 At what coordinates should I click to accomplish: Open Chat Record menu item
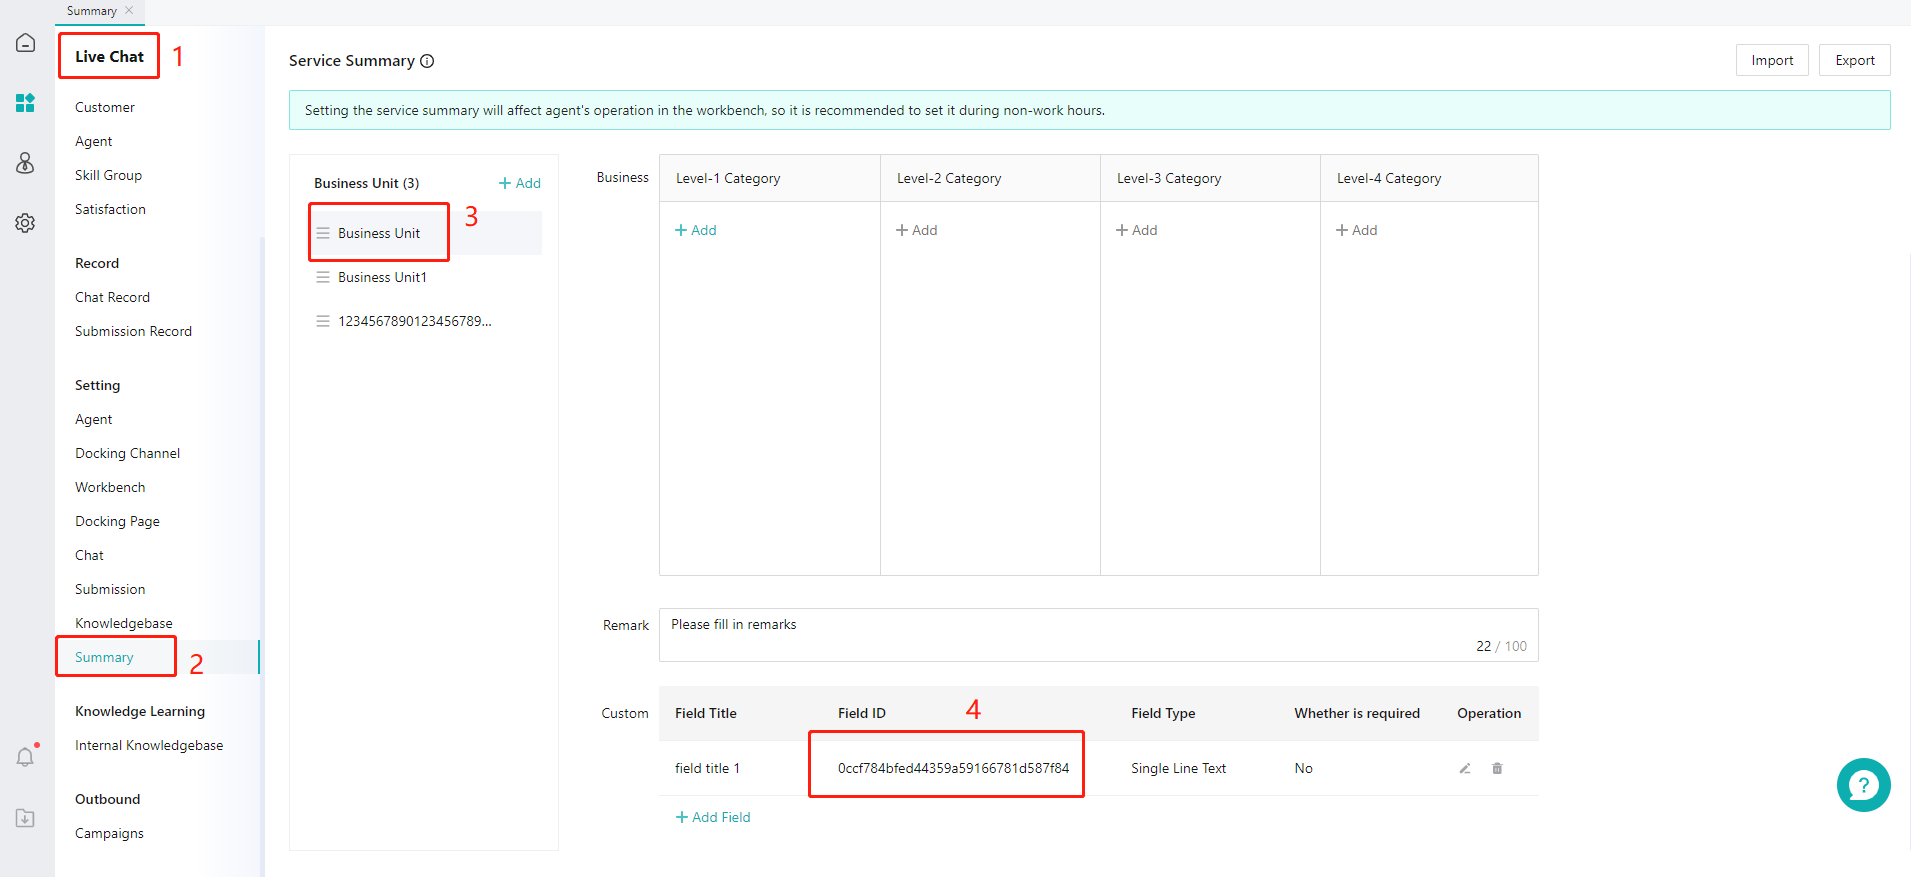(112, 297)
